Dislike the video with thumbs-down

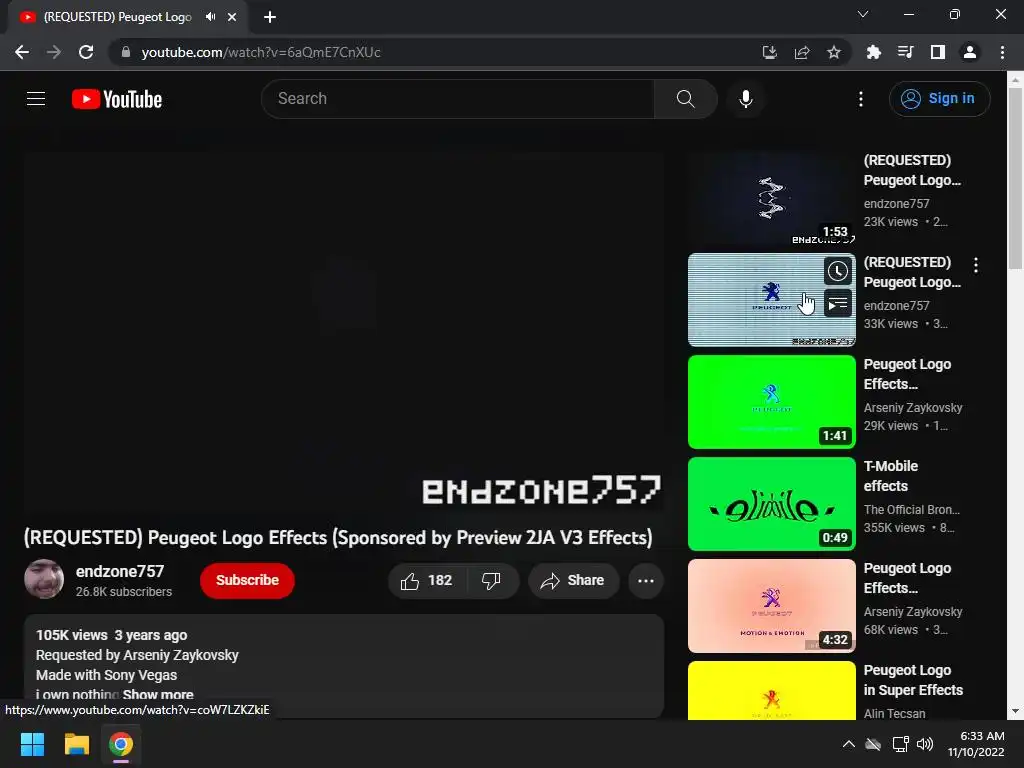[492, 581]
